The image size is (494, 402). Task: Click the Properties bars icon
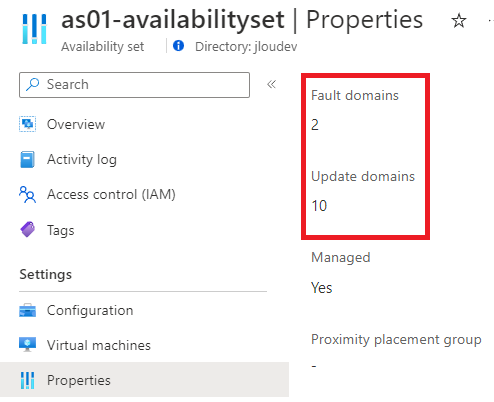tap(27, 380)
